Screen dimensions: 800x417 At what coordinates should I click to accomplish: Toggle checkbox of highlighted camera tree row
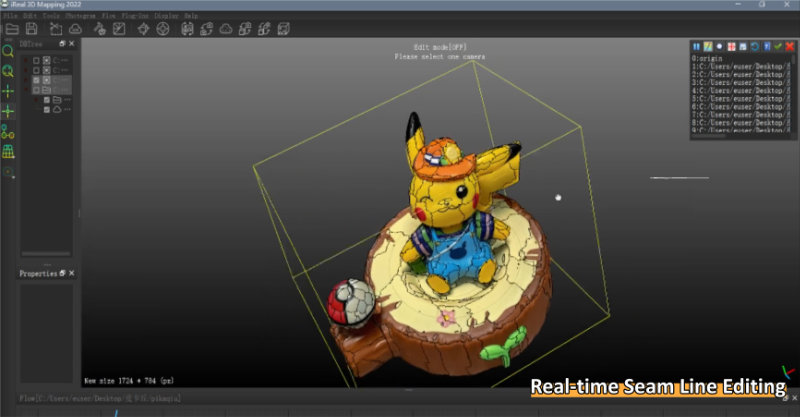click(x=36, y=80)
